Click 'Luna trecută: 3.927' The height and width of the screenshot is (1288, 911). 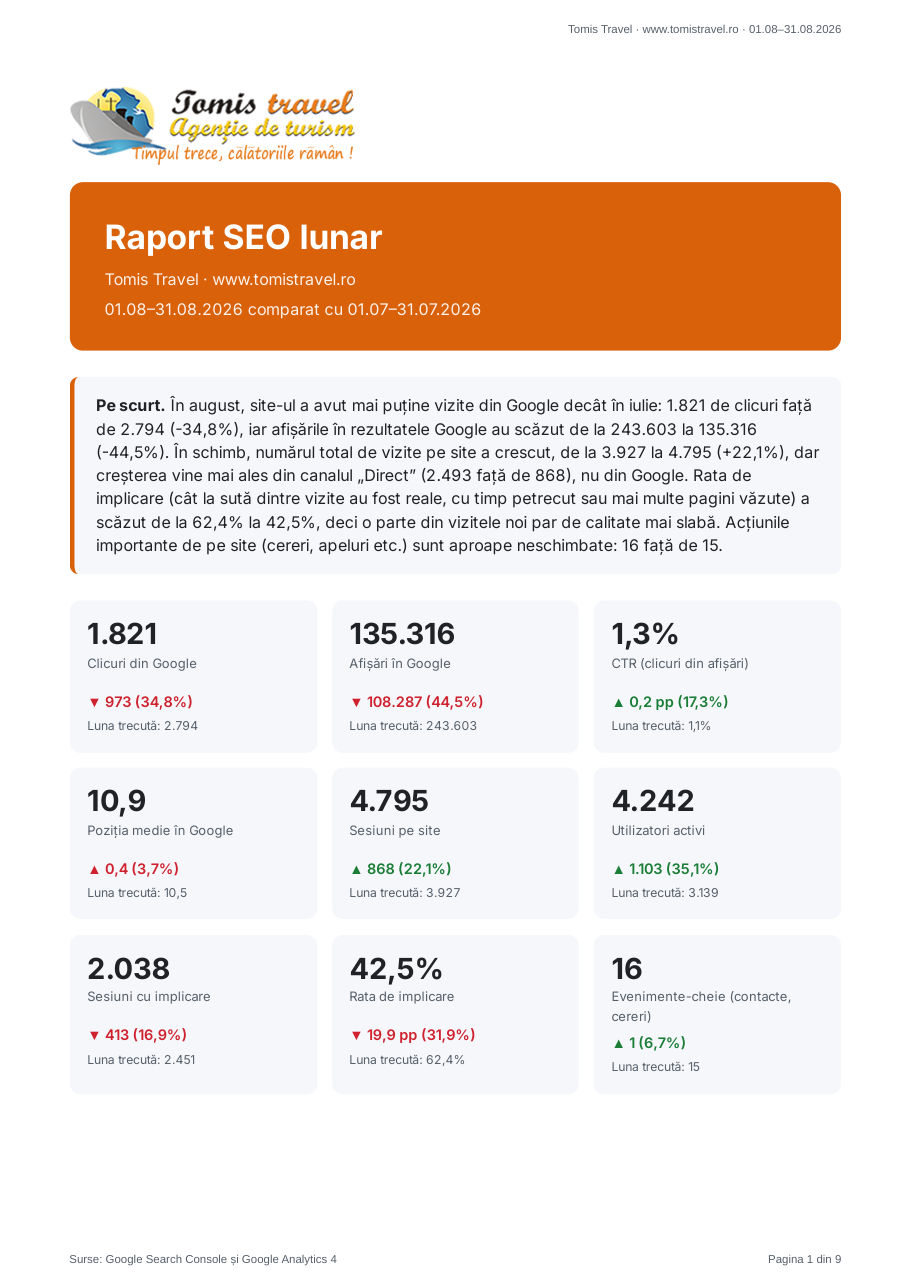405,893
